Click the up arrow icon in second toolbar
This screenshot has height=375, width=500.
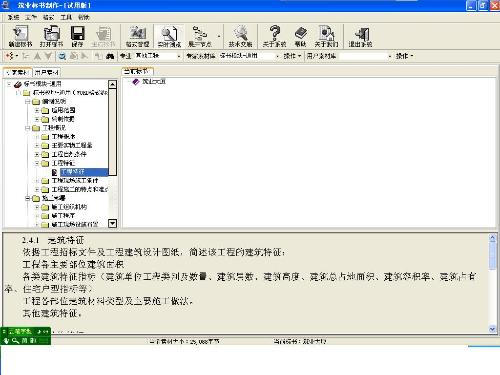pyautogui.click(x=37, y=56)
